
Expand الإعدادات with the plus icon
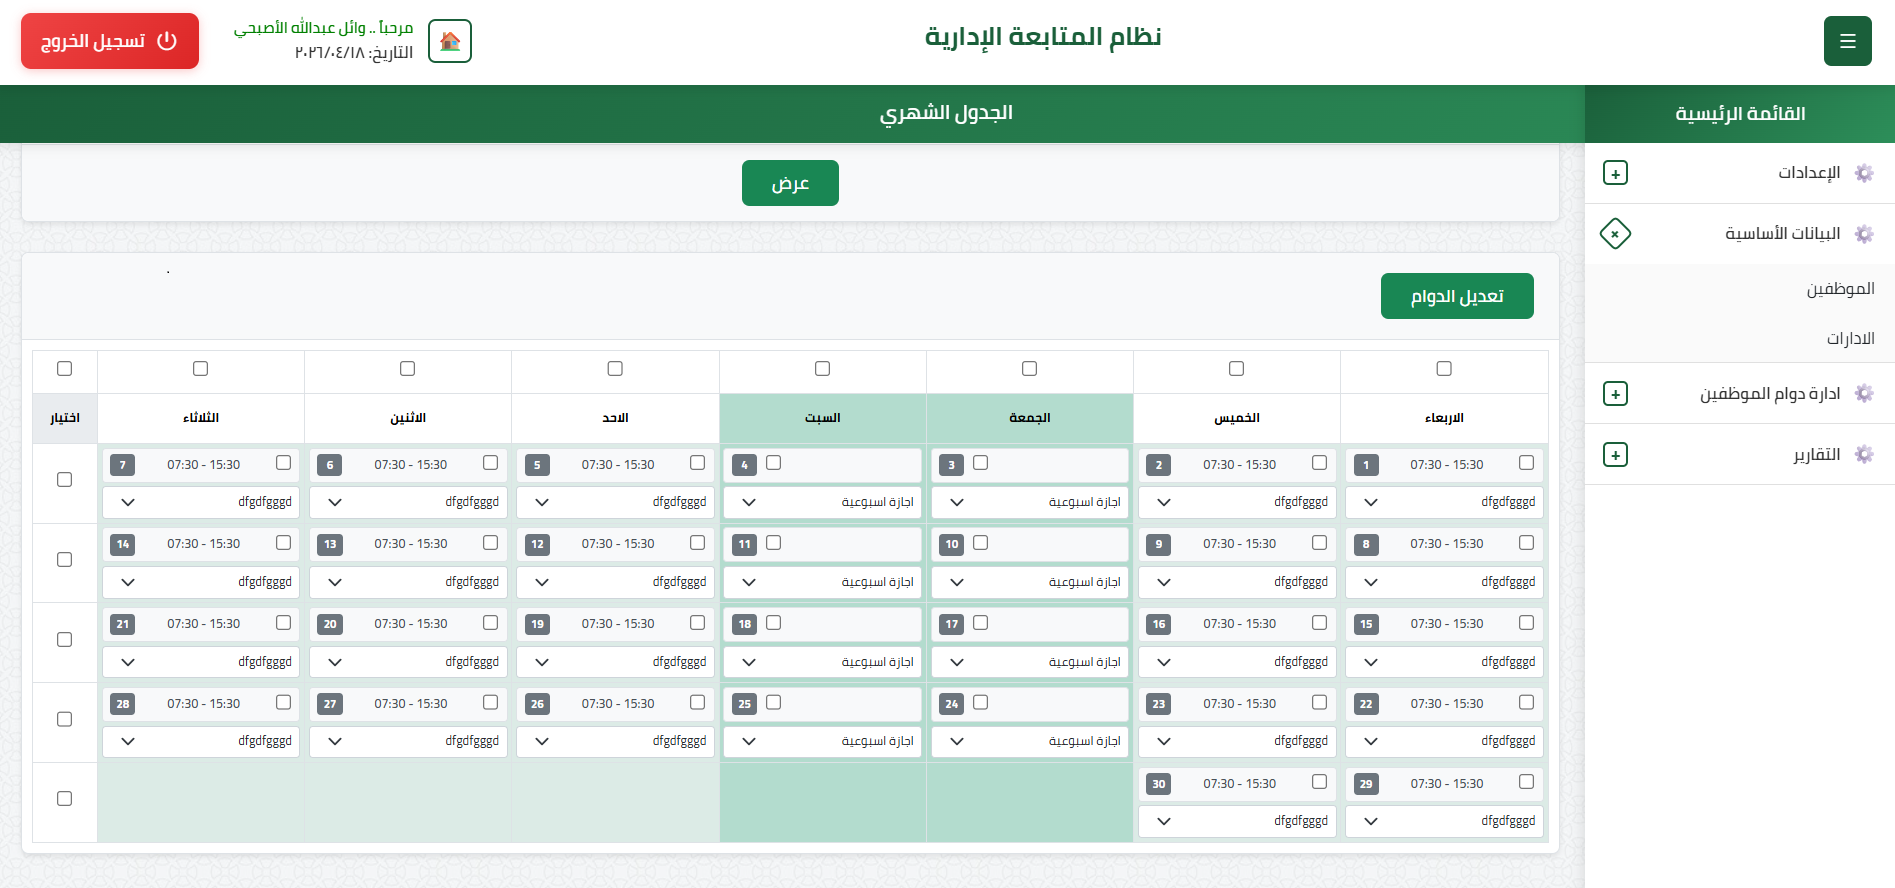(x=1615, y=173)
